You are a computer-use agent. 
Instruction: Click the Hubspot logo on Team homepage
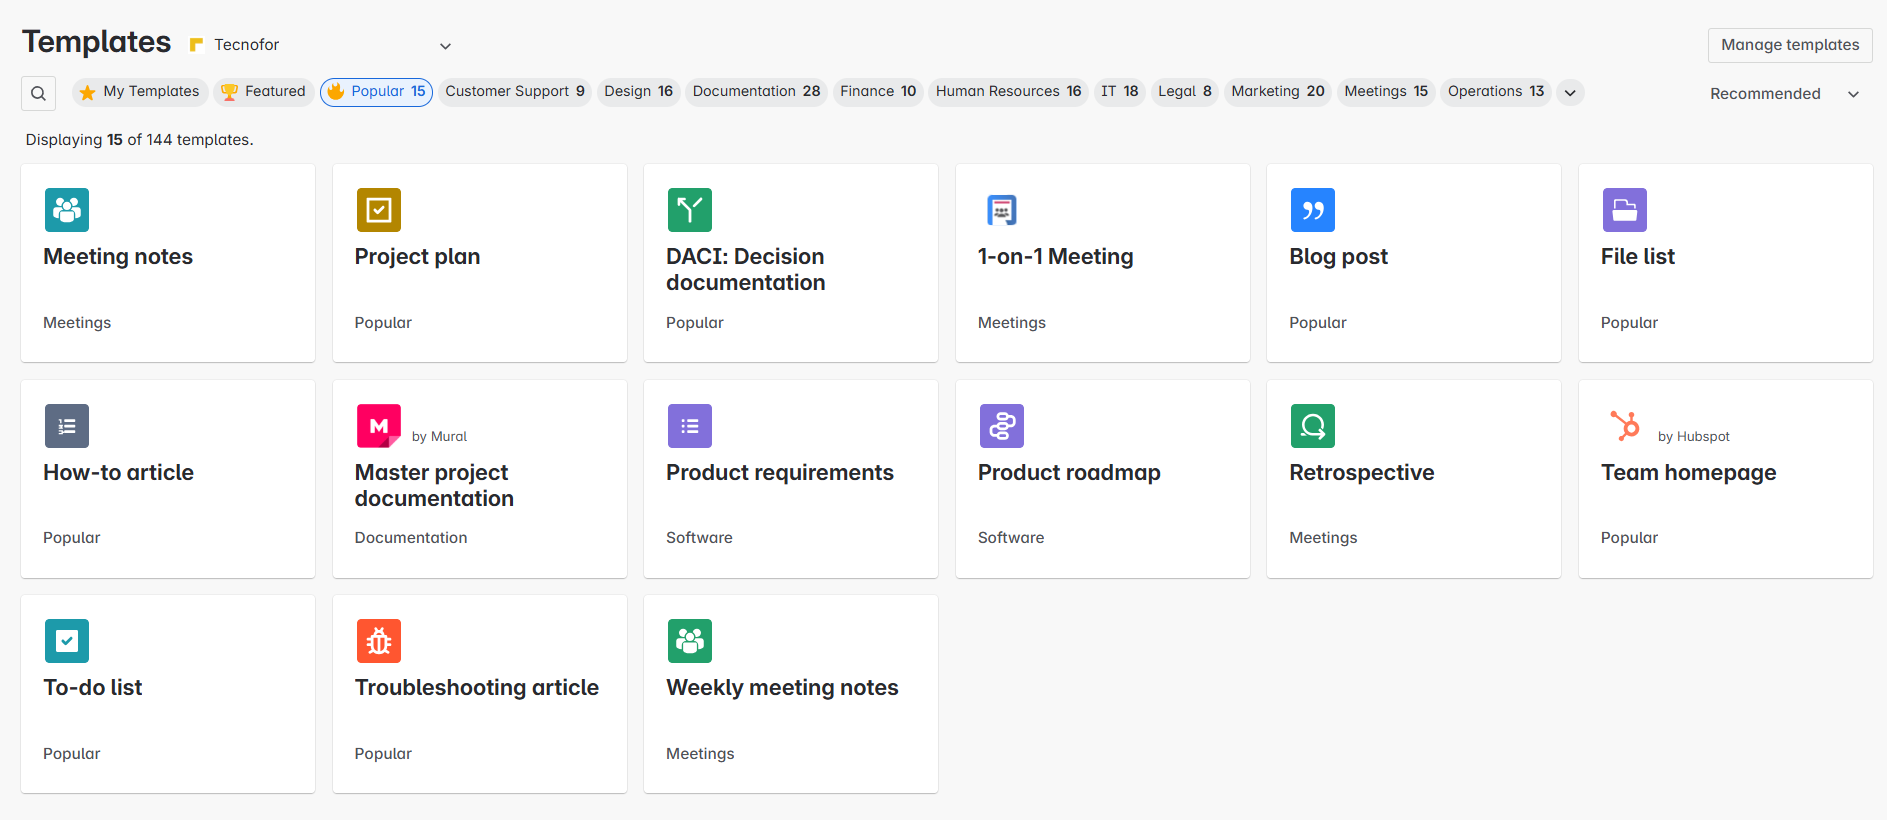[x=1624, y=426]
